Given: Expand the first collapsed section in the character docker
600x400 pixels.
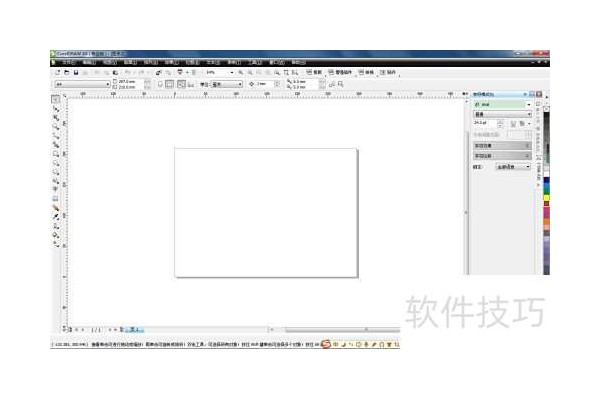Looking at the screenshot, I should click(x=502, y=146).
